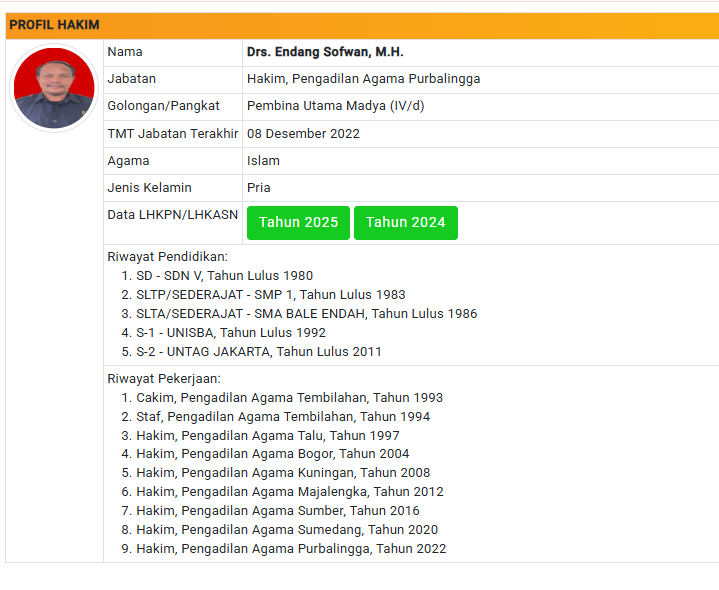Select 'Pembina Utama Madya (IV/d)' text
719x590 pixels.
click(336, 106)
